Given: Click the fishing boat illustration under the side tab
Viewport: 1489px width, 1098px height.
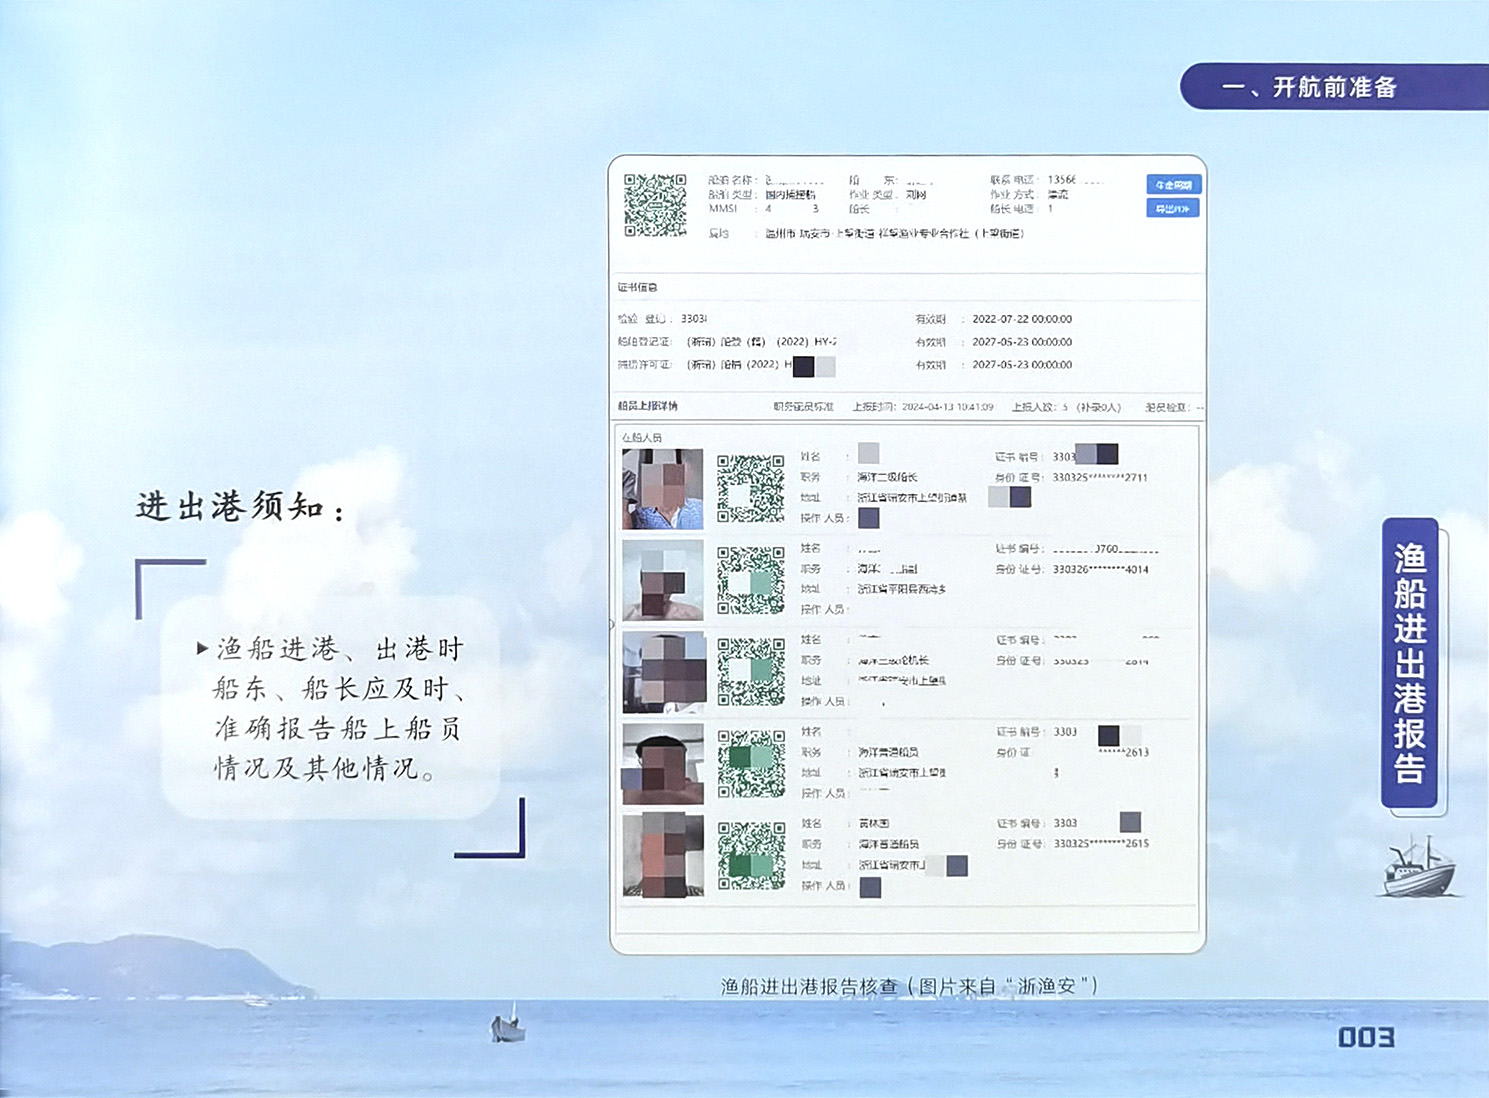Looking at the screenshot, I should point(1418,866).
